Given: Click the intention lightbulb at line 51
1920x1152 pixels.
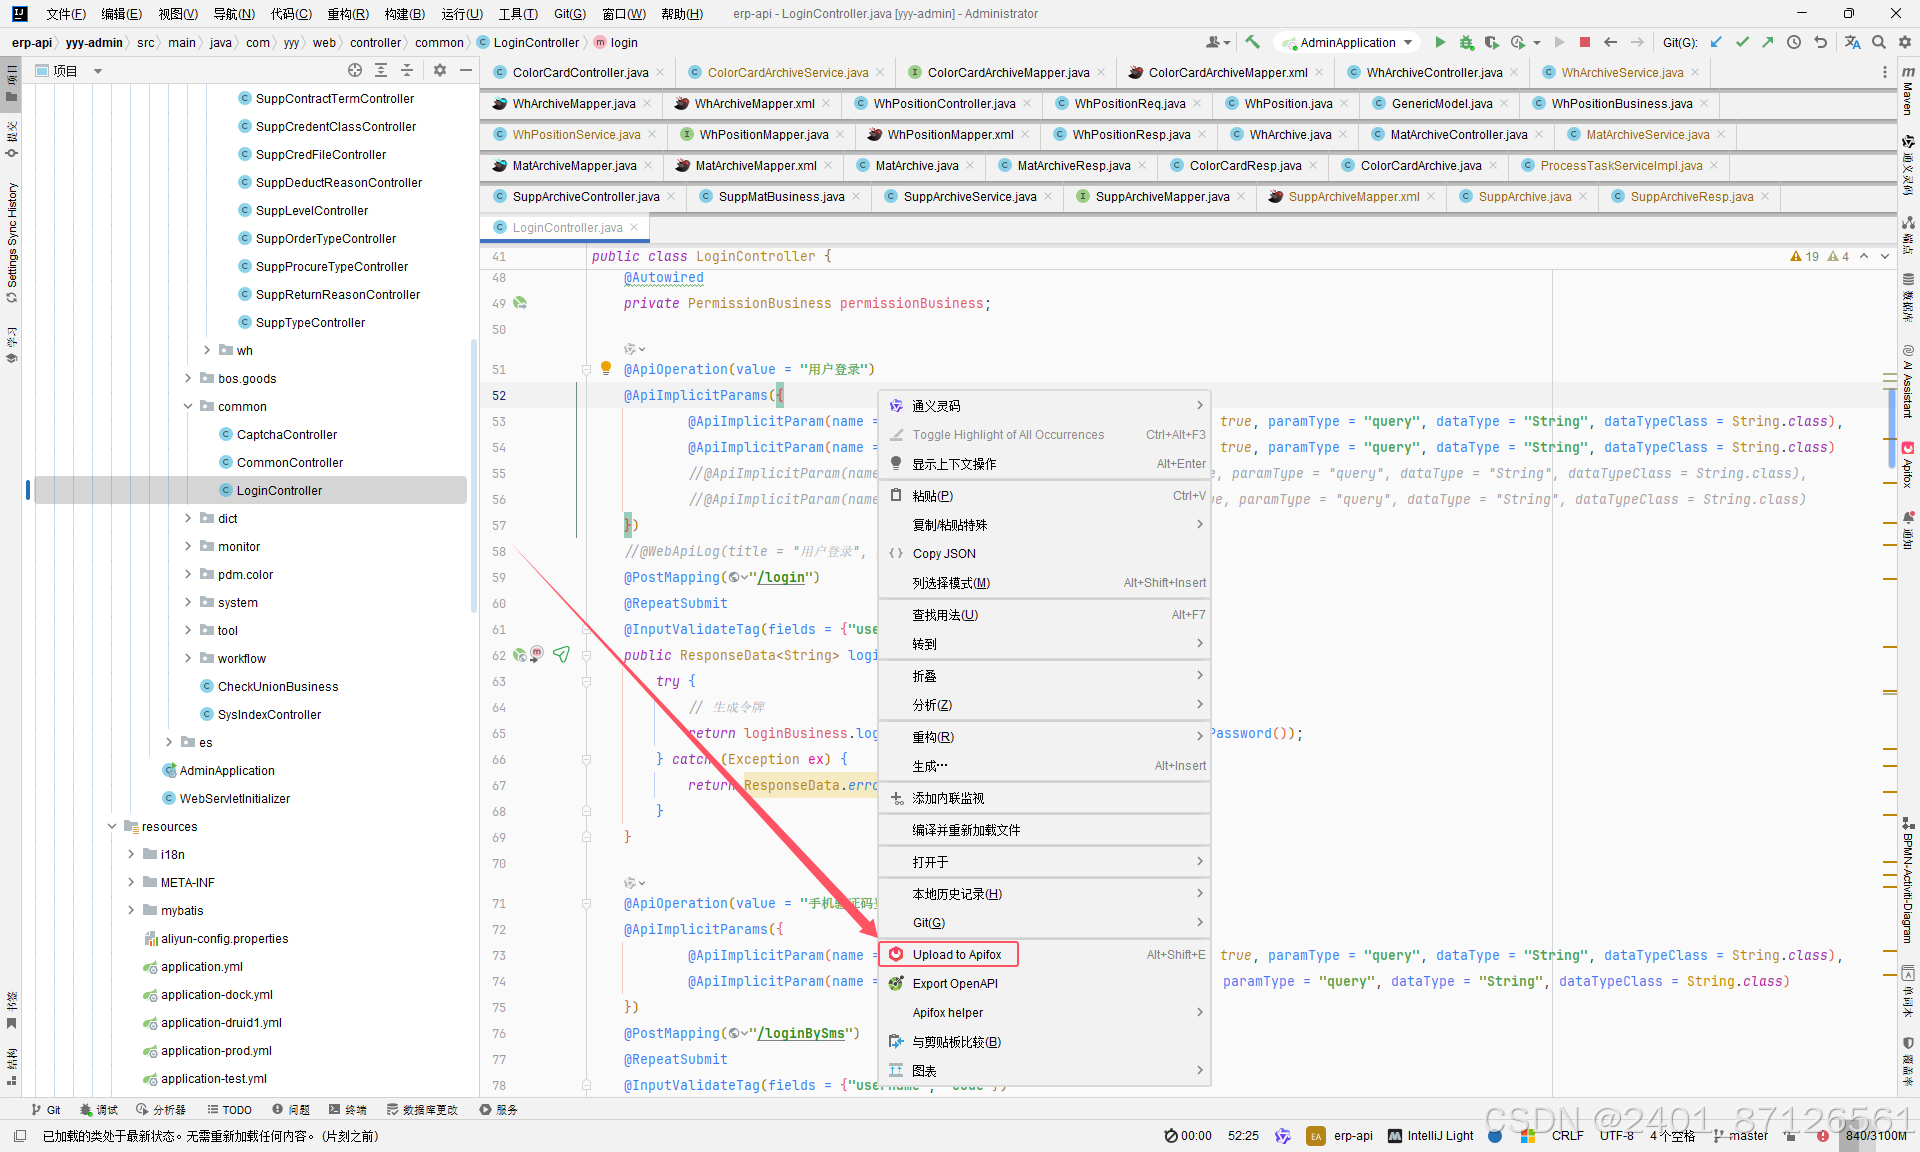Looking at the screenshot, I should (605, 368).
